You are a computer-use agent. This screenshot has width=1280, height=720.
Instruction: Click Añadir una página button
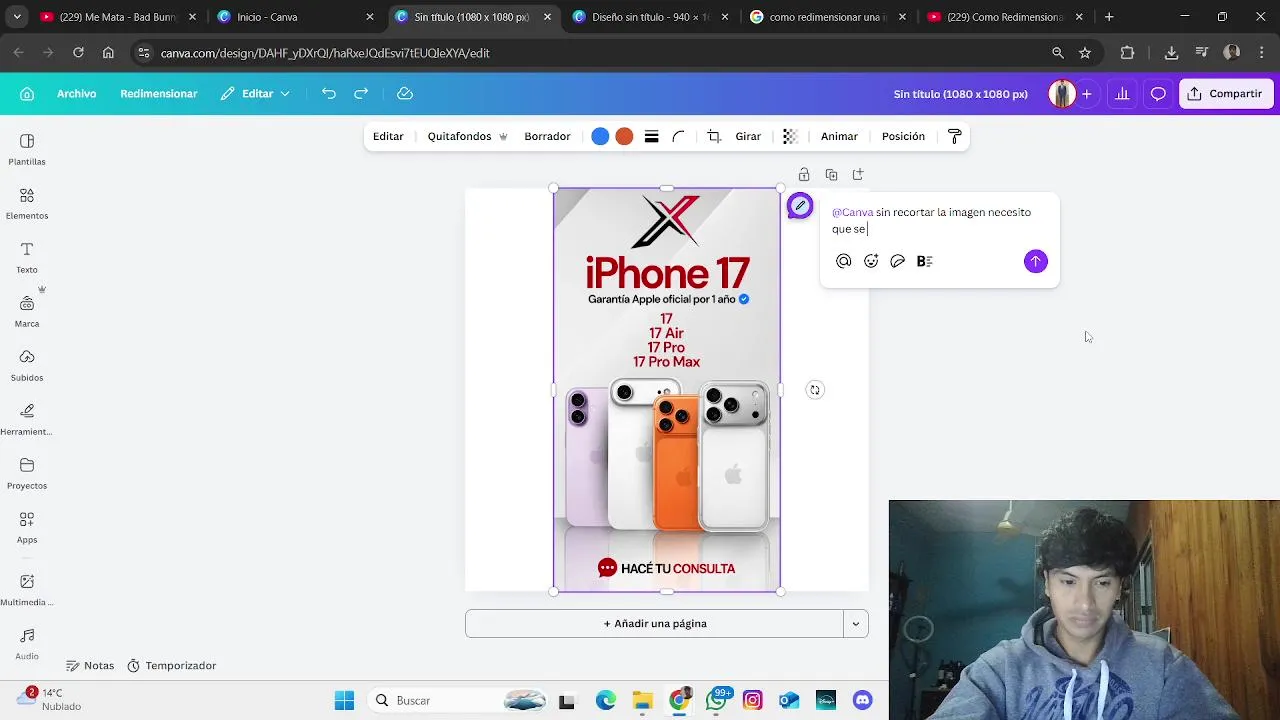(655, 623)
